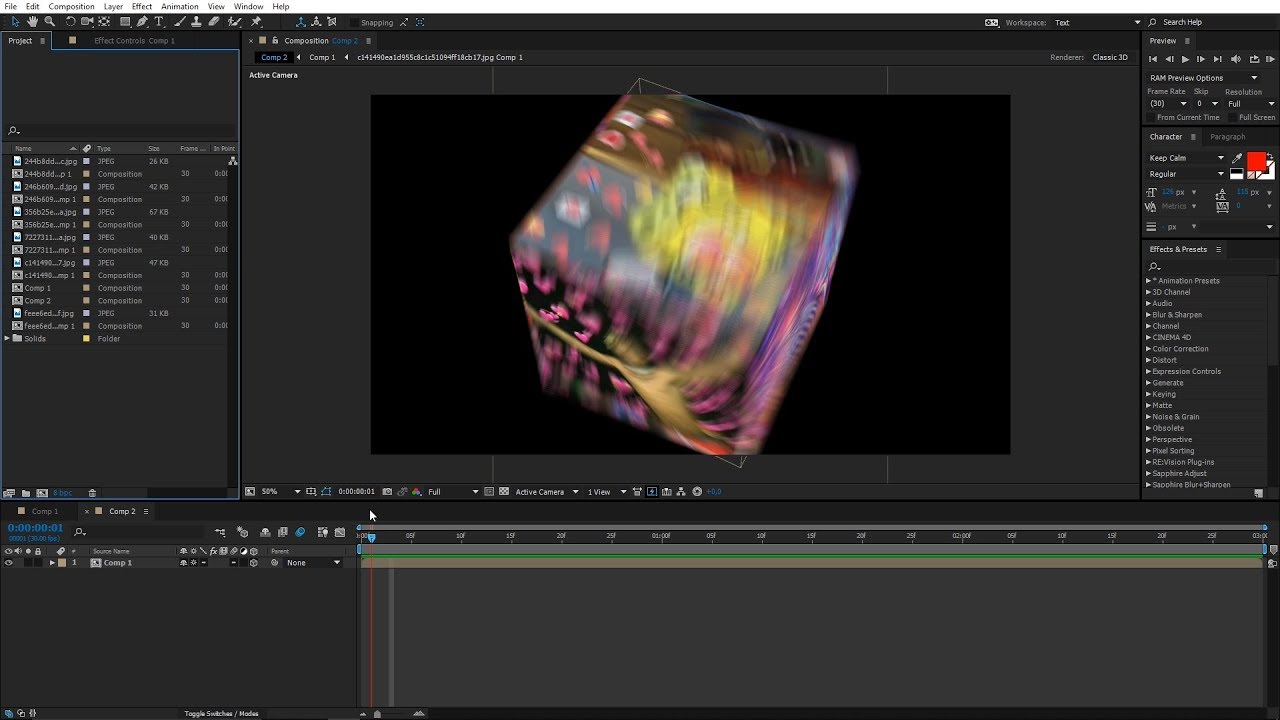Screen dimensions: 1280x720
Task: Click the timeline search magnifier icon
Action: [79, 532]
